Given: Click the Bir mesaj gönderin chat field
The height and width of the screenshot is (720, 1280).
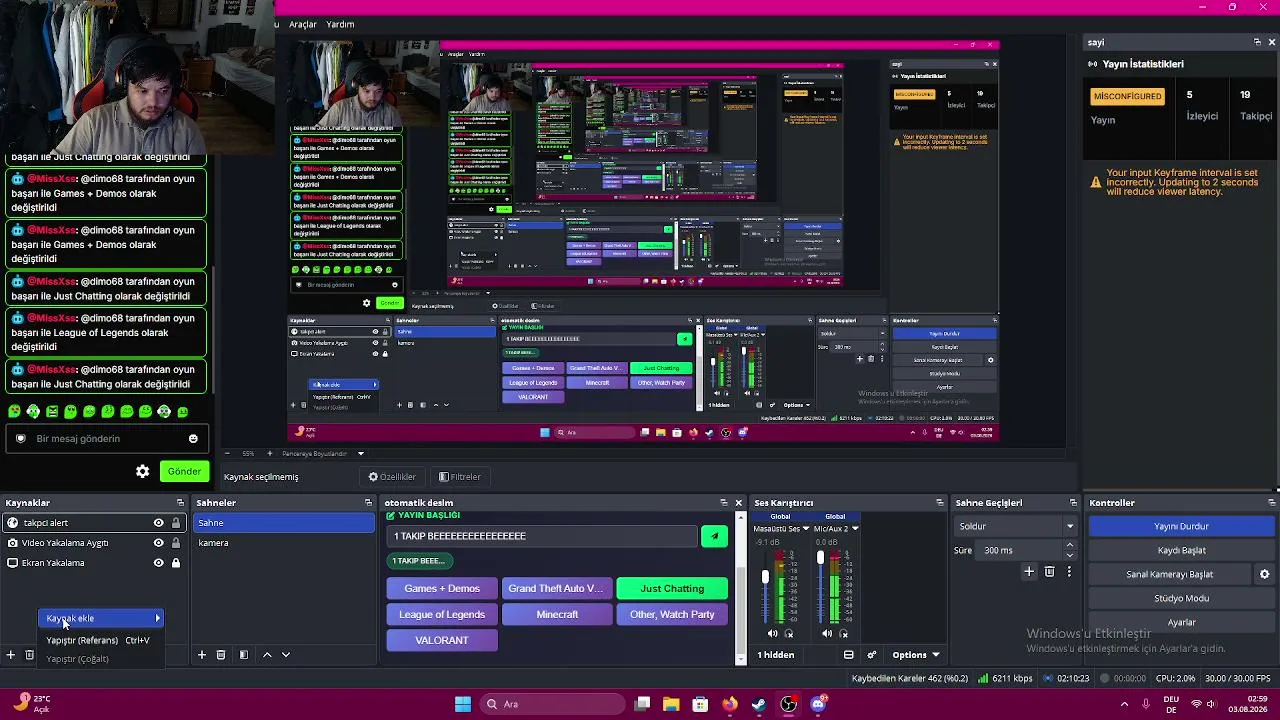Looking at the screenshot, I should (105, 439).
